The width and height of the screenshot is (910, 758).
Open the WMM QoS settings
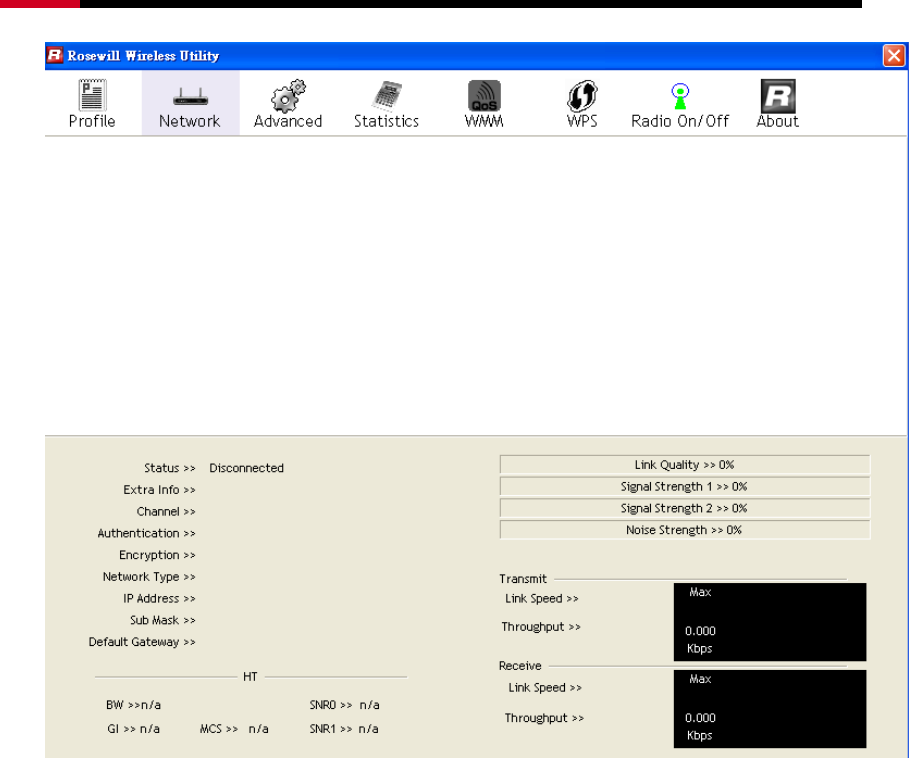tap(484, 104)
